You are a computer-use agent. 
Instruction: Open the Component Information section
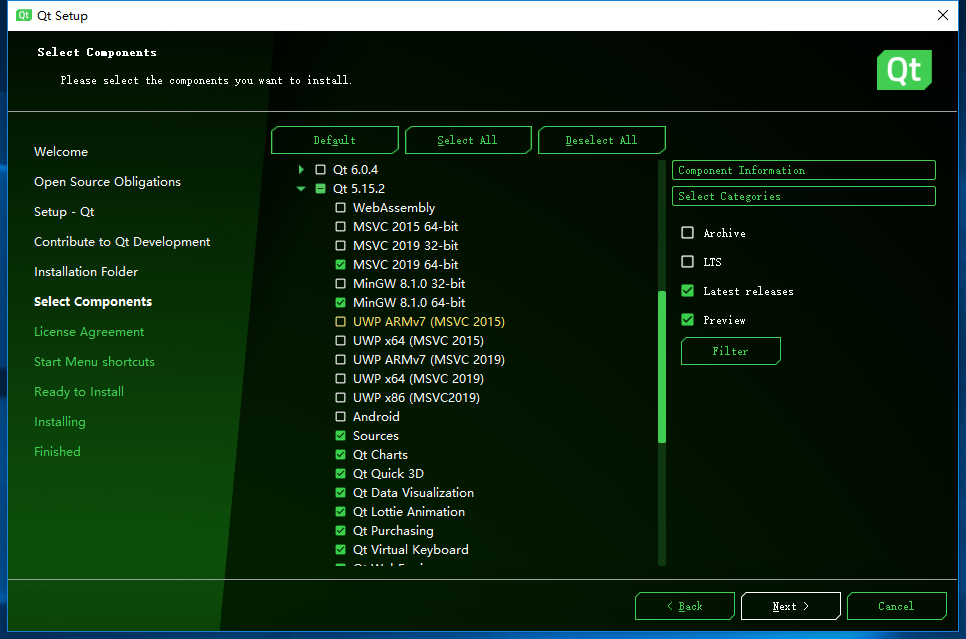(803, 170)
